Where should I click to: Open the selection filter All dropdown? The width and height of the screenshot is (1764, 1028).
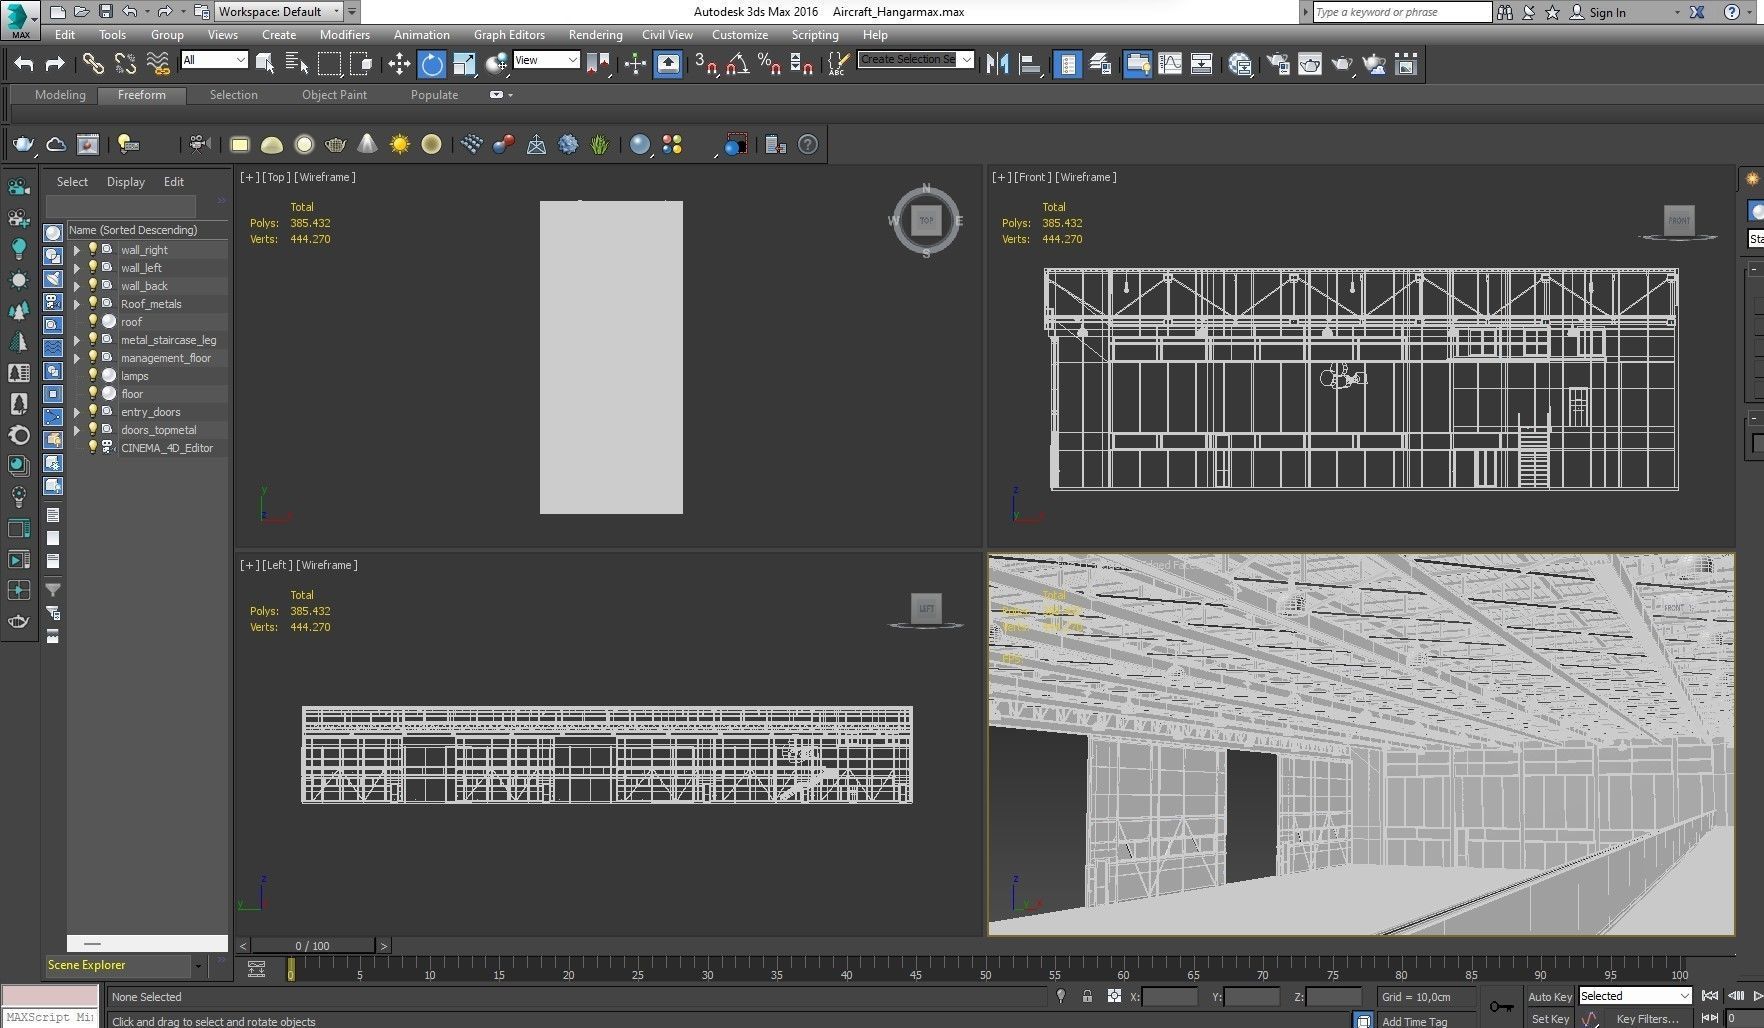[x=214, y=60]
